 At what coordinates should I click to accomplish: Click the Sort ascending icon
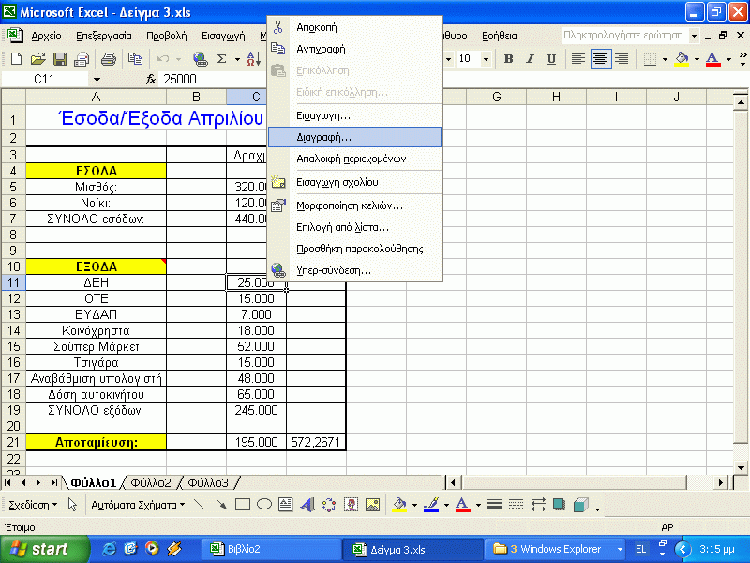[x=254, y=59]
